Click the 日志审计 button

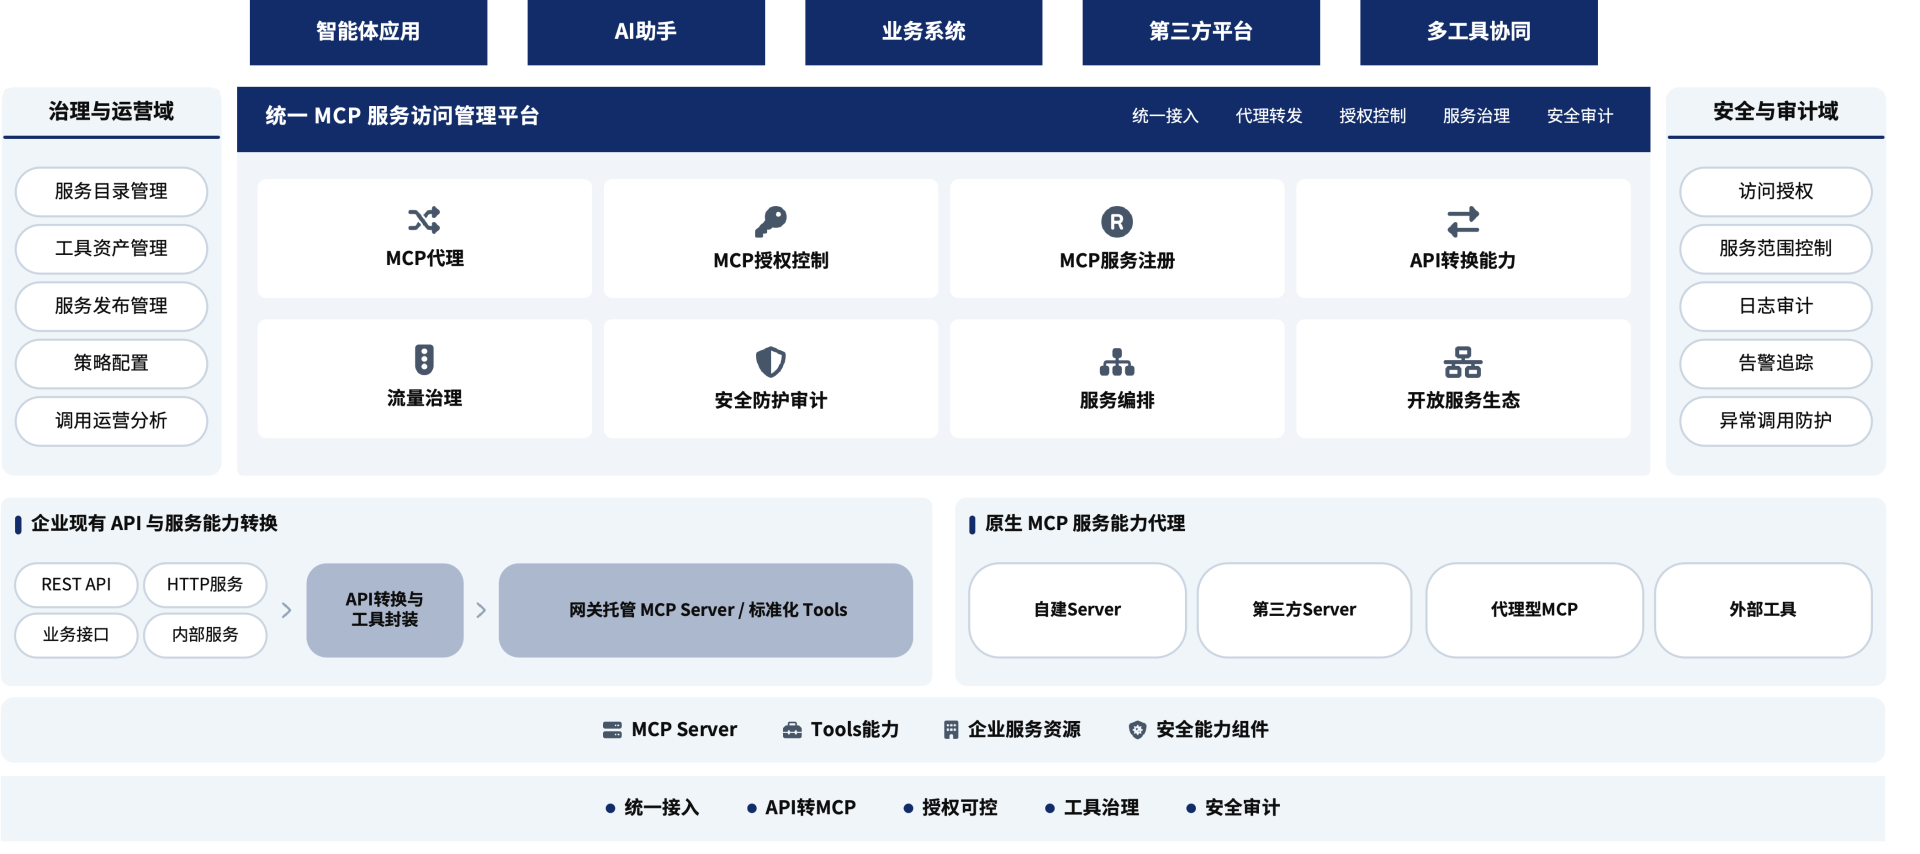1775,306
